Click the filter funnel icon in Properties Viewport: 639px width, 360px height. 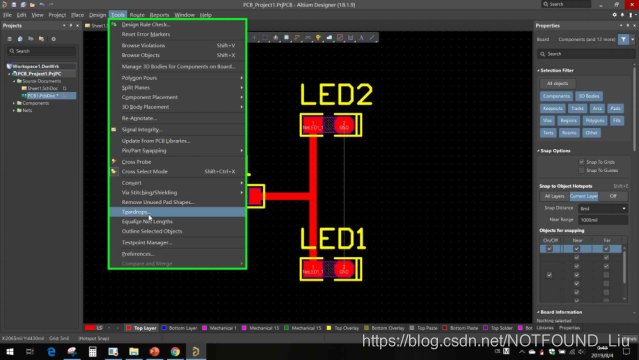[x=623, y=39]
